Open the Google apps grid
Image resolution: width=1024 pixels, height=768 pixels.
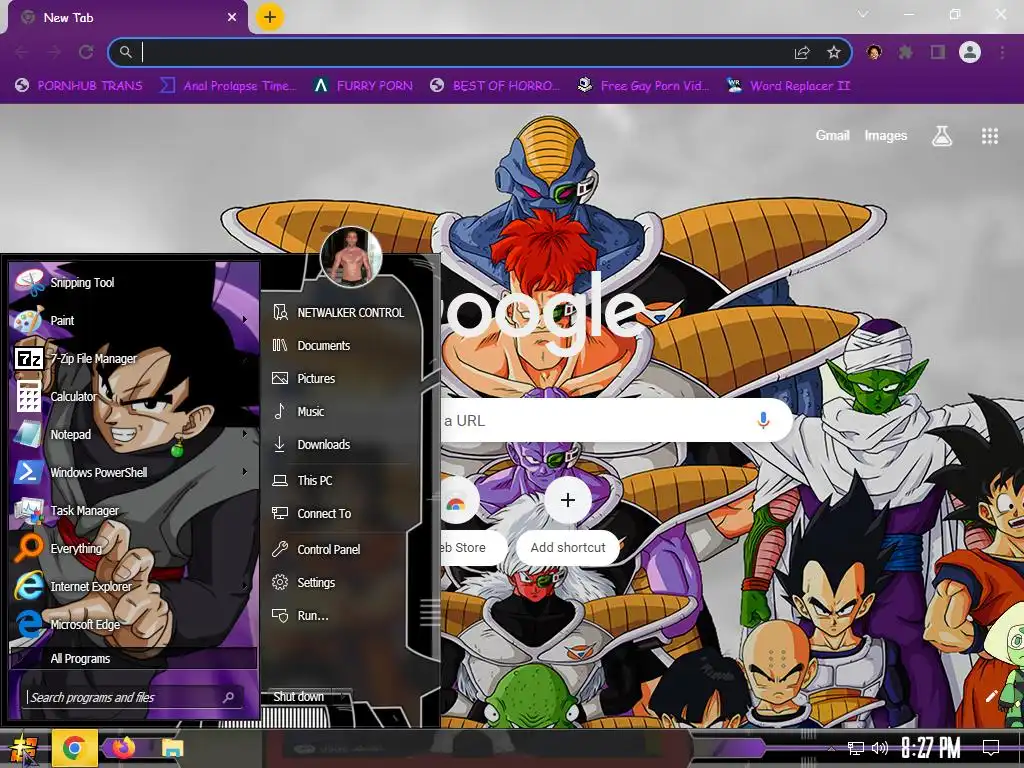coord(989,136)
